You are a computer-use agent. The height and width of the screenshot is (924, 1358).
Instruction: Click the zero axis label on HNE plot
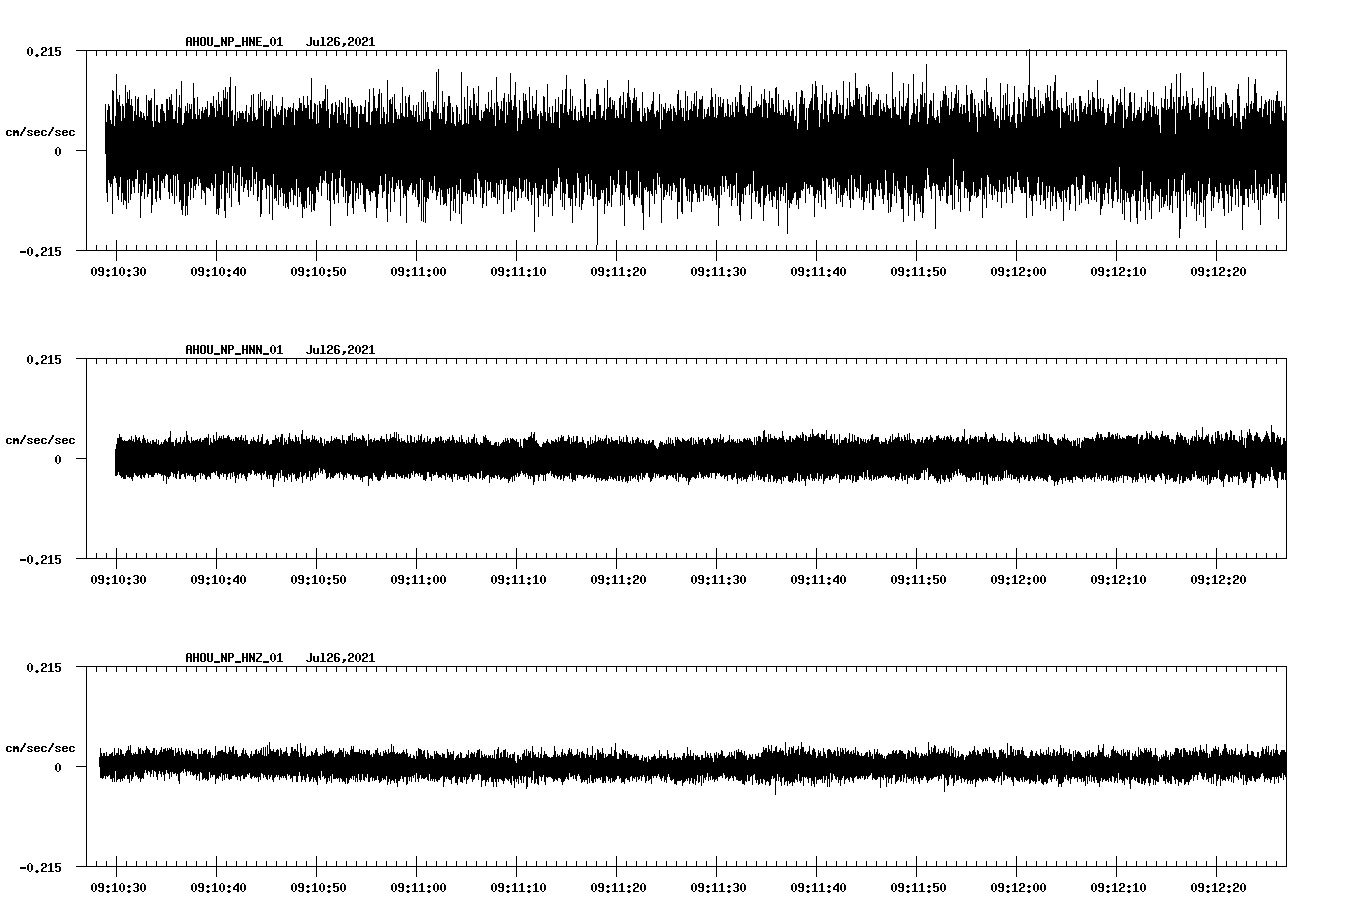pyautogui.click(x=58, y=152)
